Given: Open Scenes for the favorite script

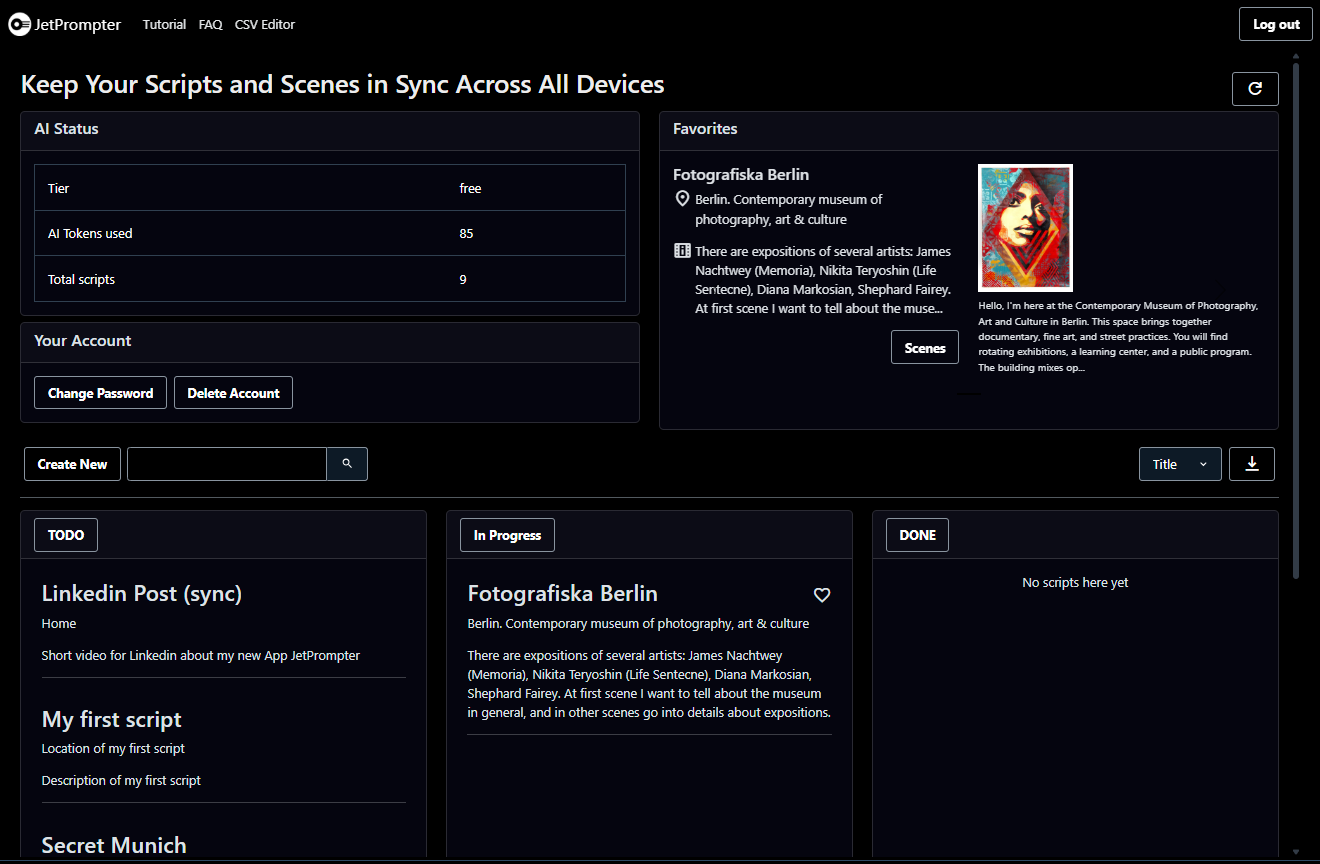Looking at the screenshot, I should [x=924, y=348].
